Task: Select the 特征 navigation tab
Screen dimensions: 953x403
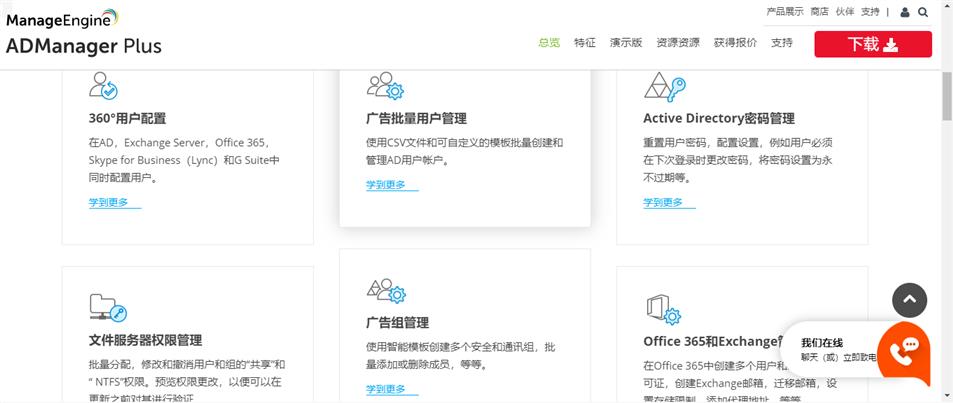Action: [585, 43]
